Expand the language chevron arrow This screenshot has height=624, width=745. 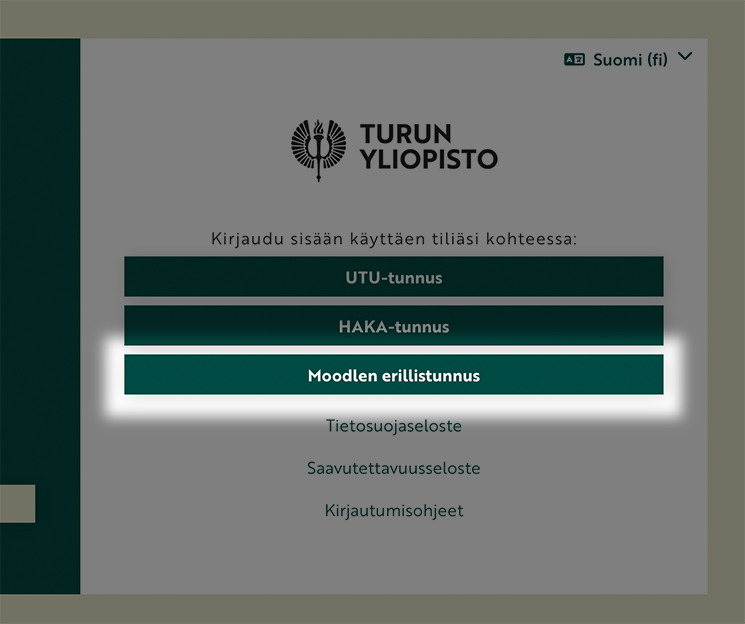(684, 57)
